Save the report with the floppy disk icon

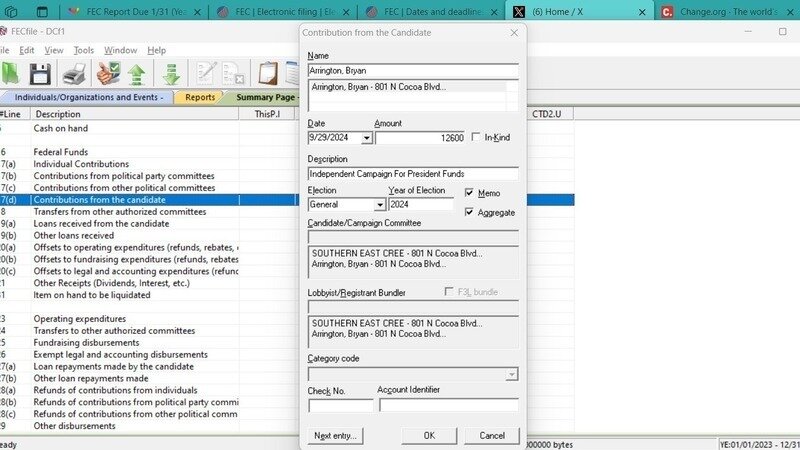(x=40, y=74)
